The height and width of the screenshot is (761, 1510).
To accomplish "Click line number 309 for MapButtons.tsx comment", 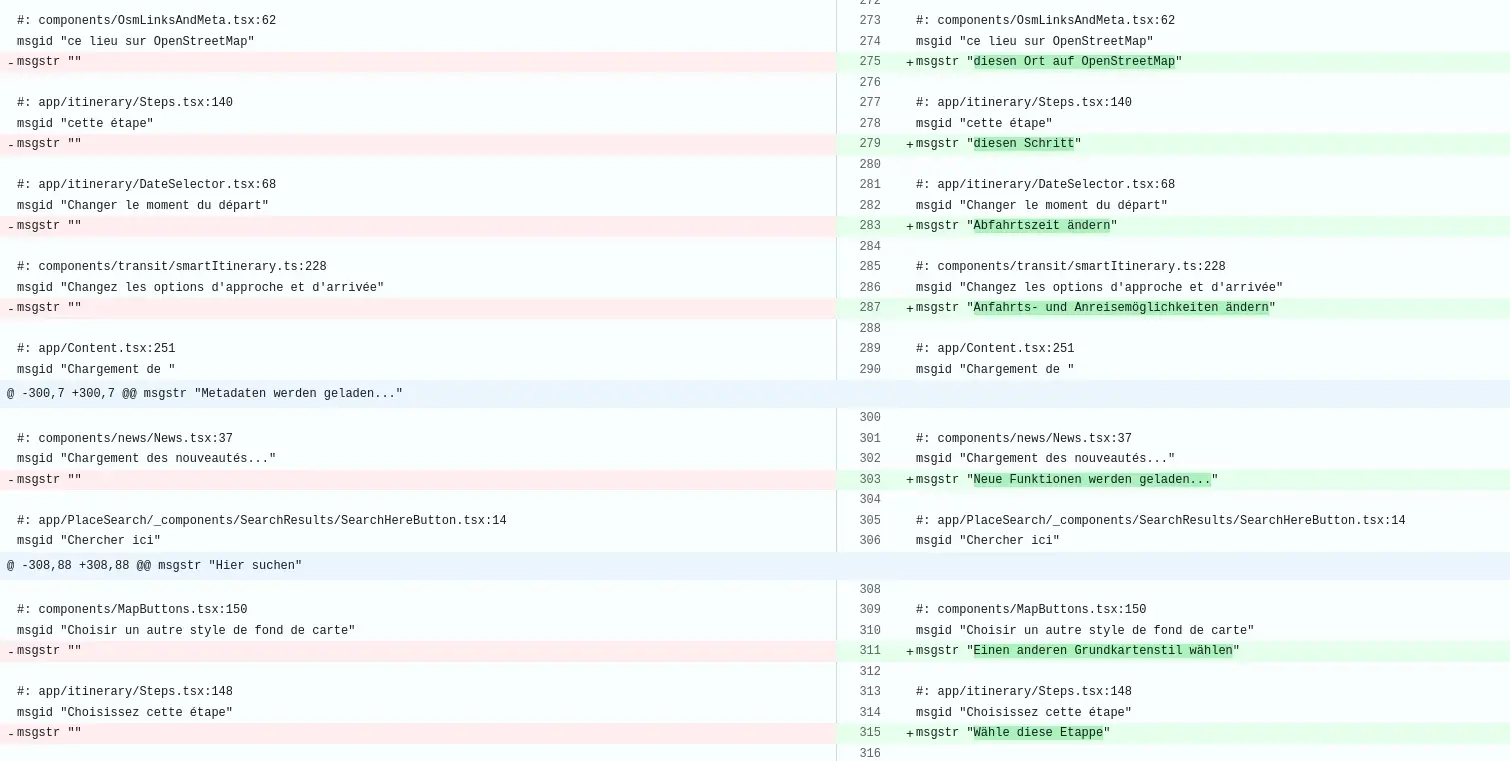I will [869, 610].
